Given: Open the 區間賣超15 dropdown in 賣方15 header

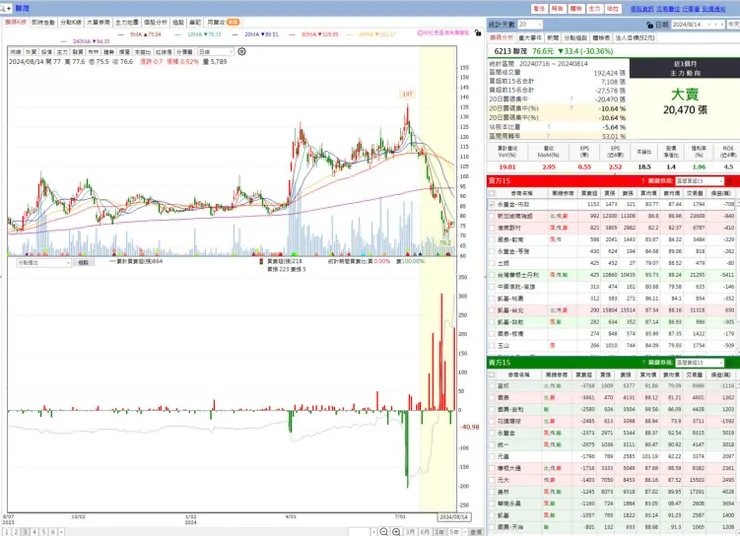Looking at the screenshot, I should tap(699, 362).
